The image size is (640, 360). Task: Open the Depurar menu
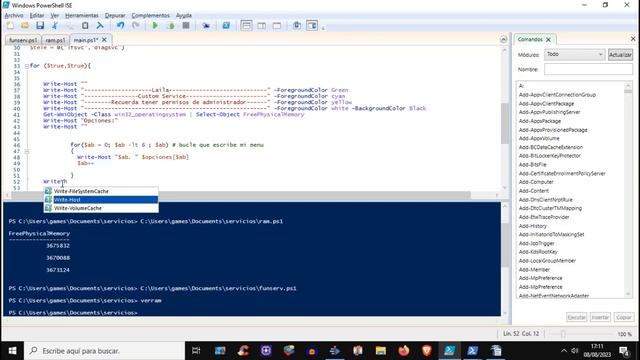pos(115,15)
